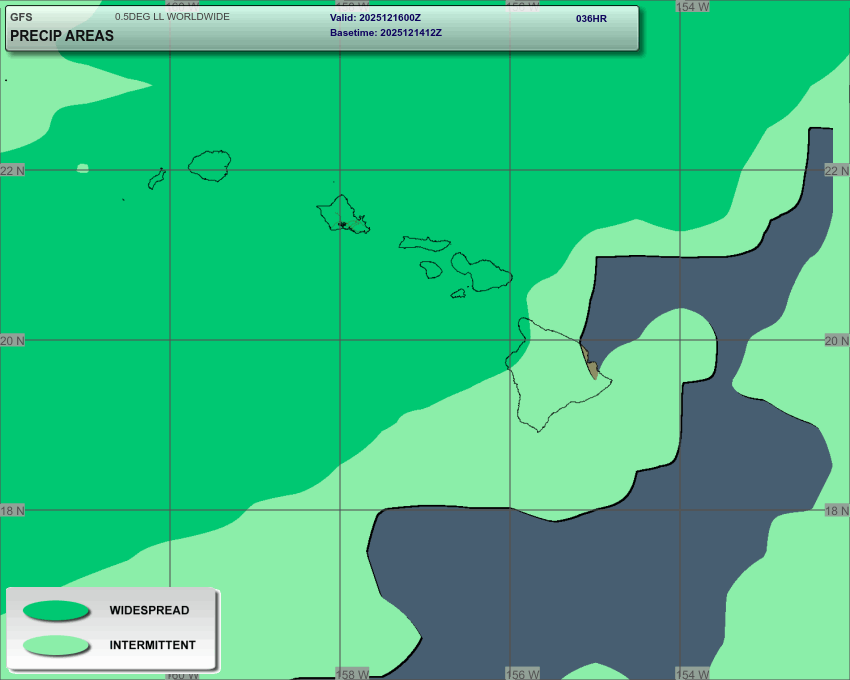Click the GFS model label
Viewport: 850px width, 680px height.
[21, 17]
